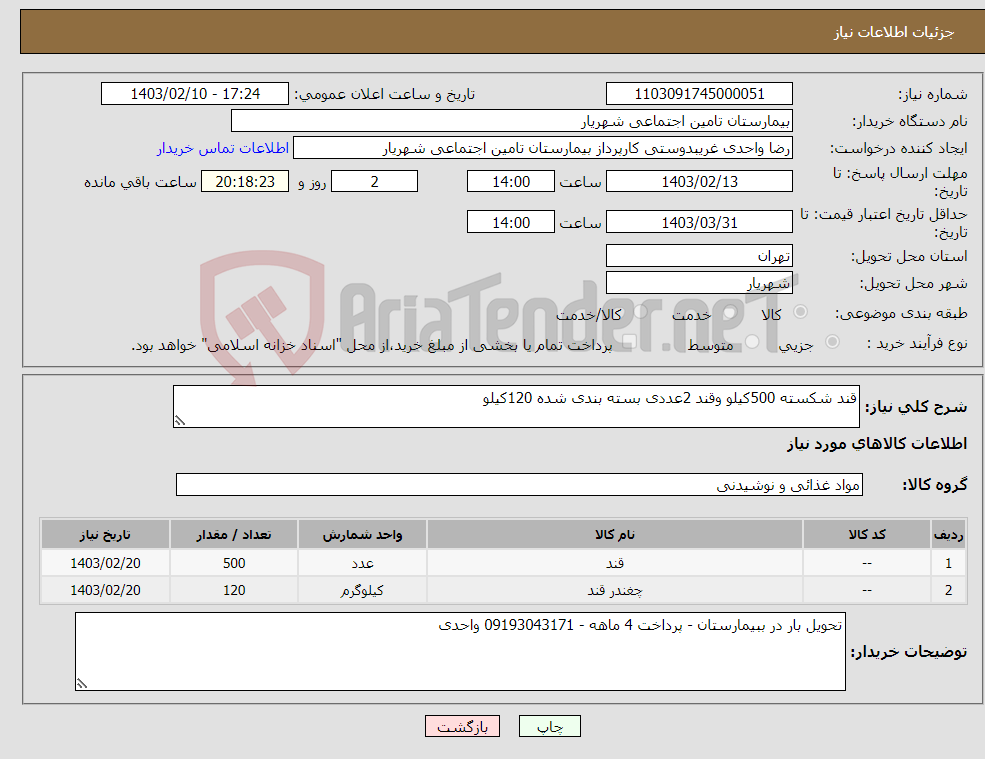985x759 pixels.
Task: Click the ردیف column header
Action: 949,535
